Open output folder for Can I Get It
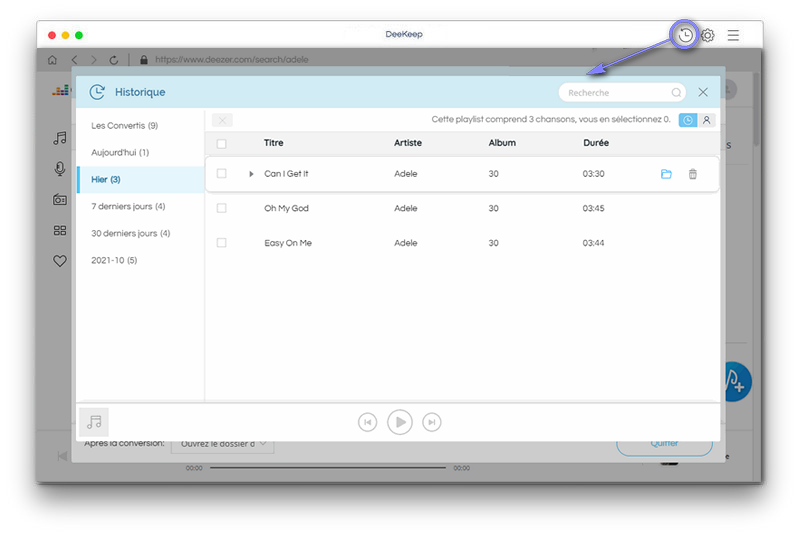Image resolution: width=800 pixels, height=536 pixels. coord(666,174)
